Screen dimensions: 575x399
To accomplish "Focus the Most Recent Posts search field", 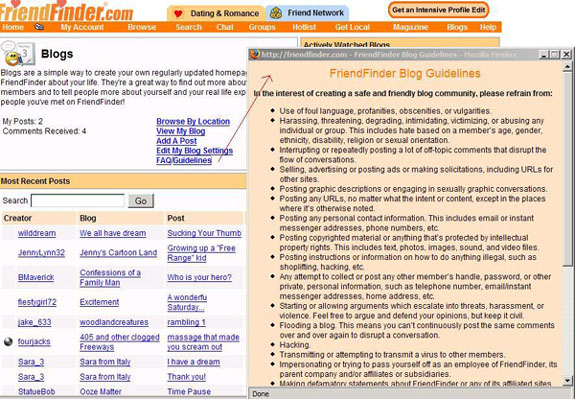I will 78,201.
